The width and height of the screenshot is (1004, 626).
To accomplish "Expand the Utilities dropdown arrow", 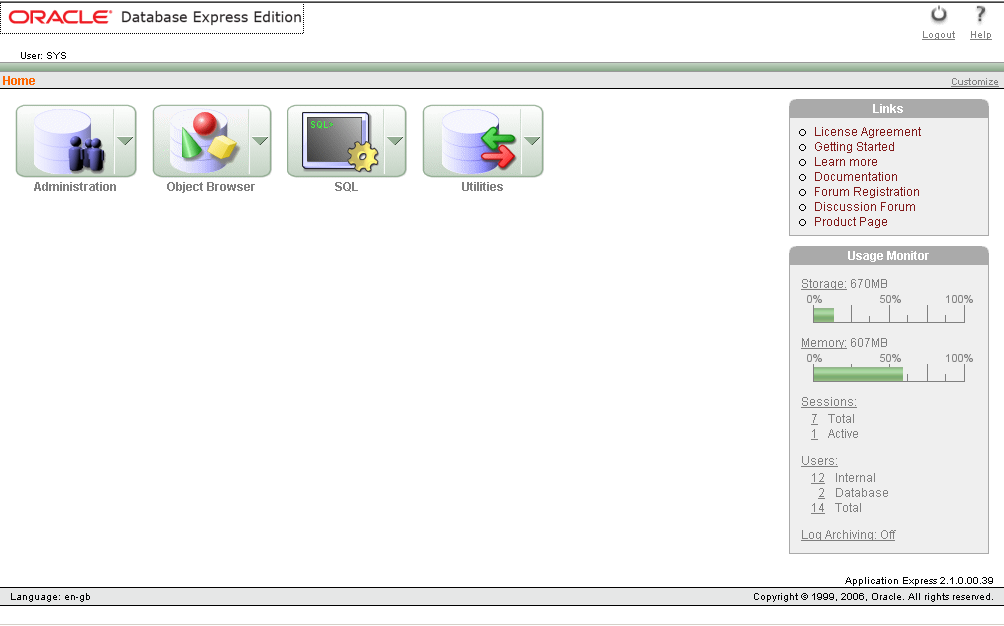I will [x=532, y=141].
